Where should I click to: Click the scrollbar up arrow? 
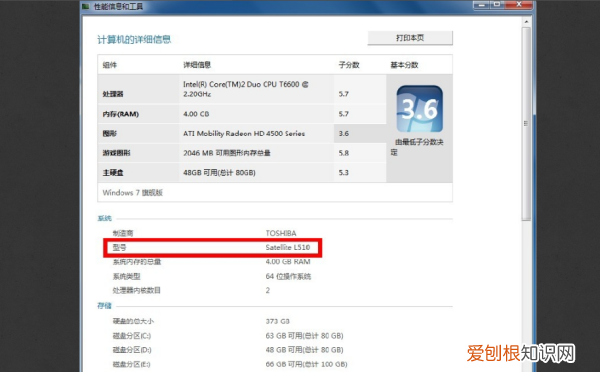pos(527,22)
